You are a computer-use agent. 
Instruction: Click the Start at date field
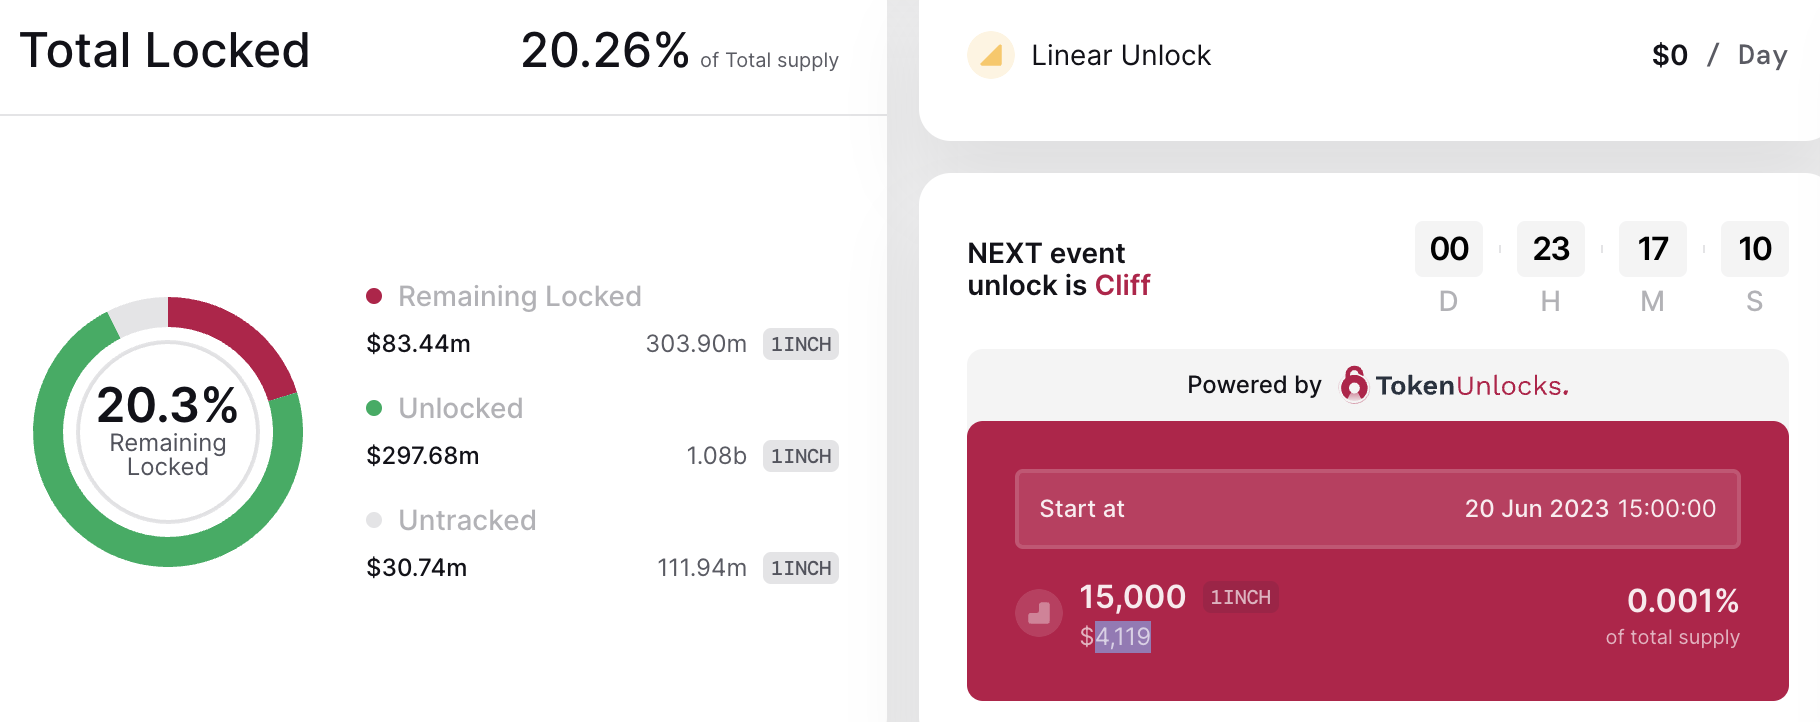(1377, 509)
